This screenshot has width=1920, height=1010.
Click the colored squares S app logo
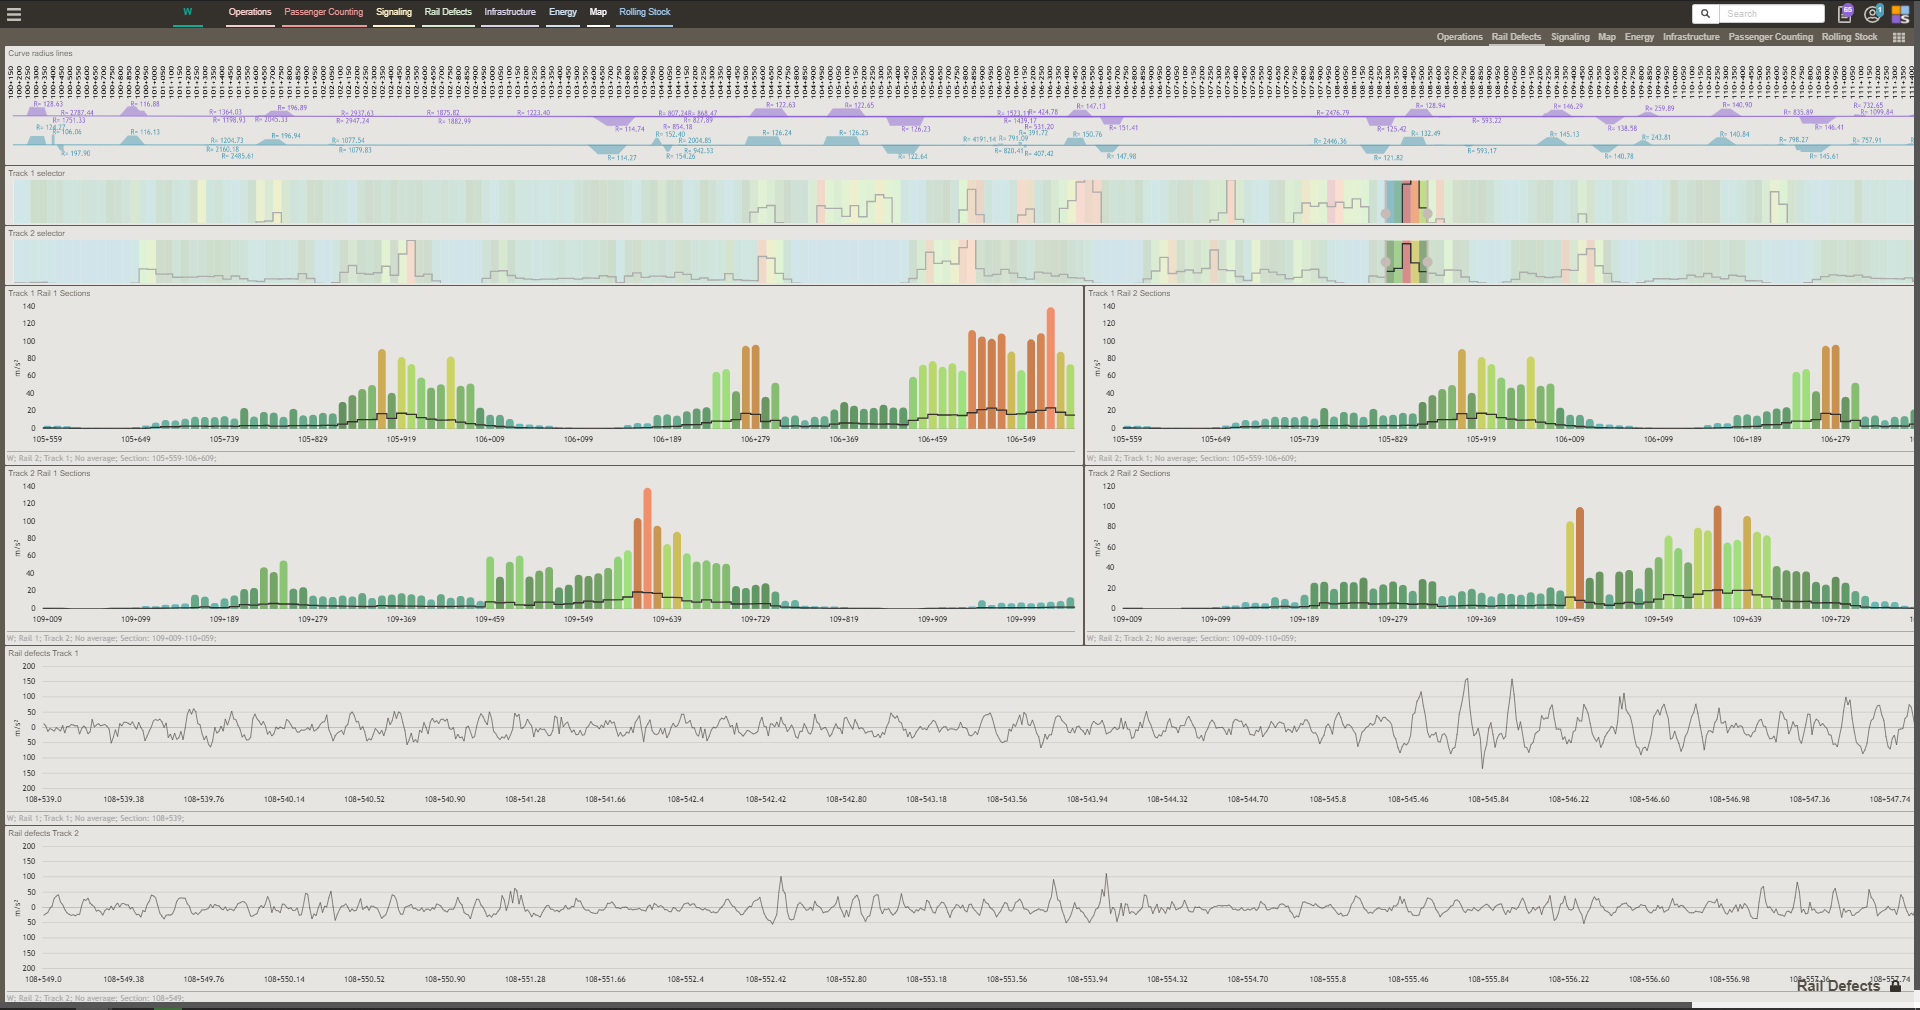tap(1900, 14)
